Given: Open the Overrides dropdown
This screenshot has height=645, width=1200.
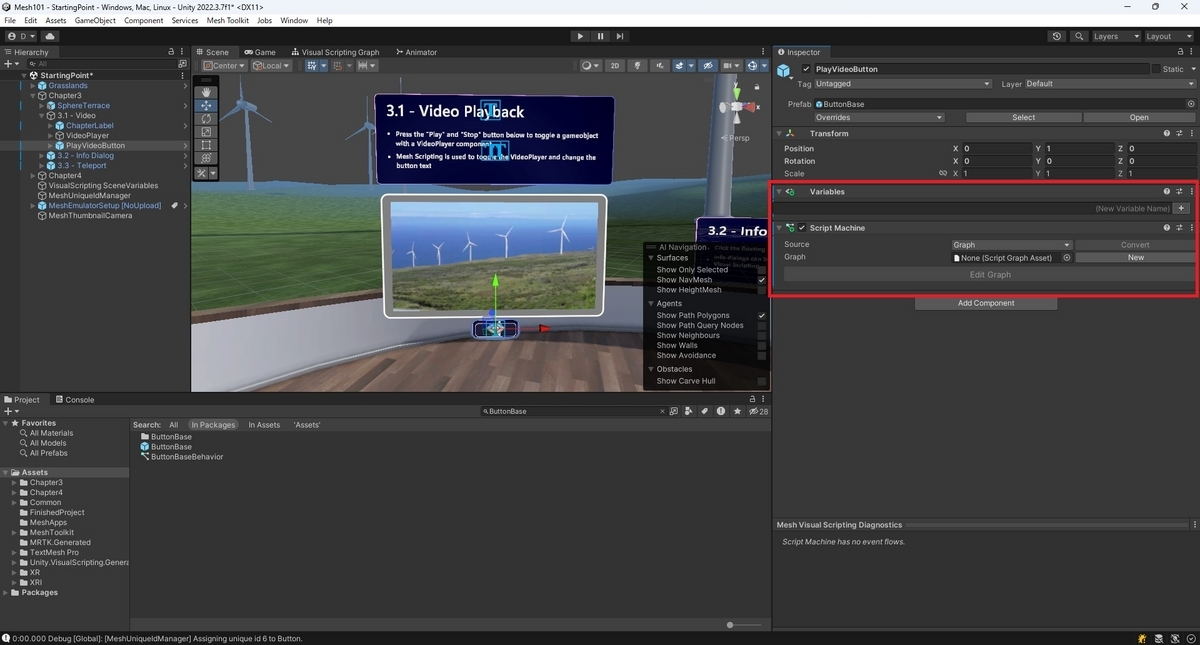Looking at the screenshot, I should tap(879, 117).
